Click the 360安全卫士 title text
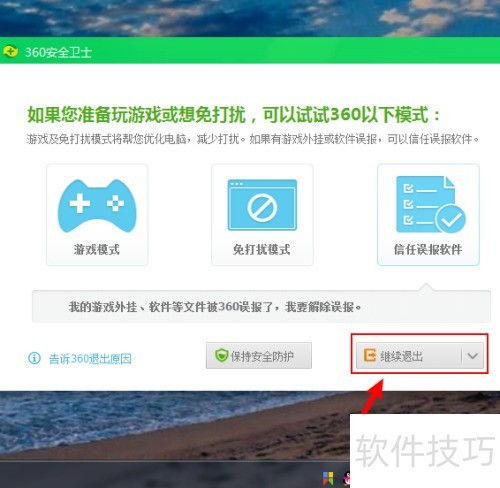 pyautogui.click(x=58, y=52)
